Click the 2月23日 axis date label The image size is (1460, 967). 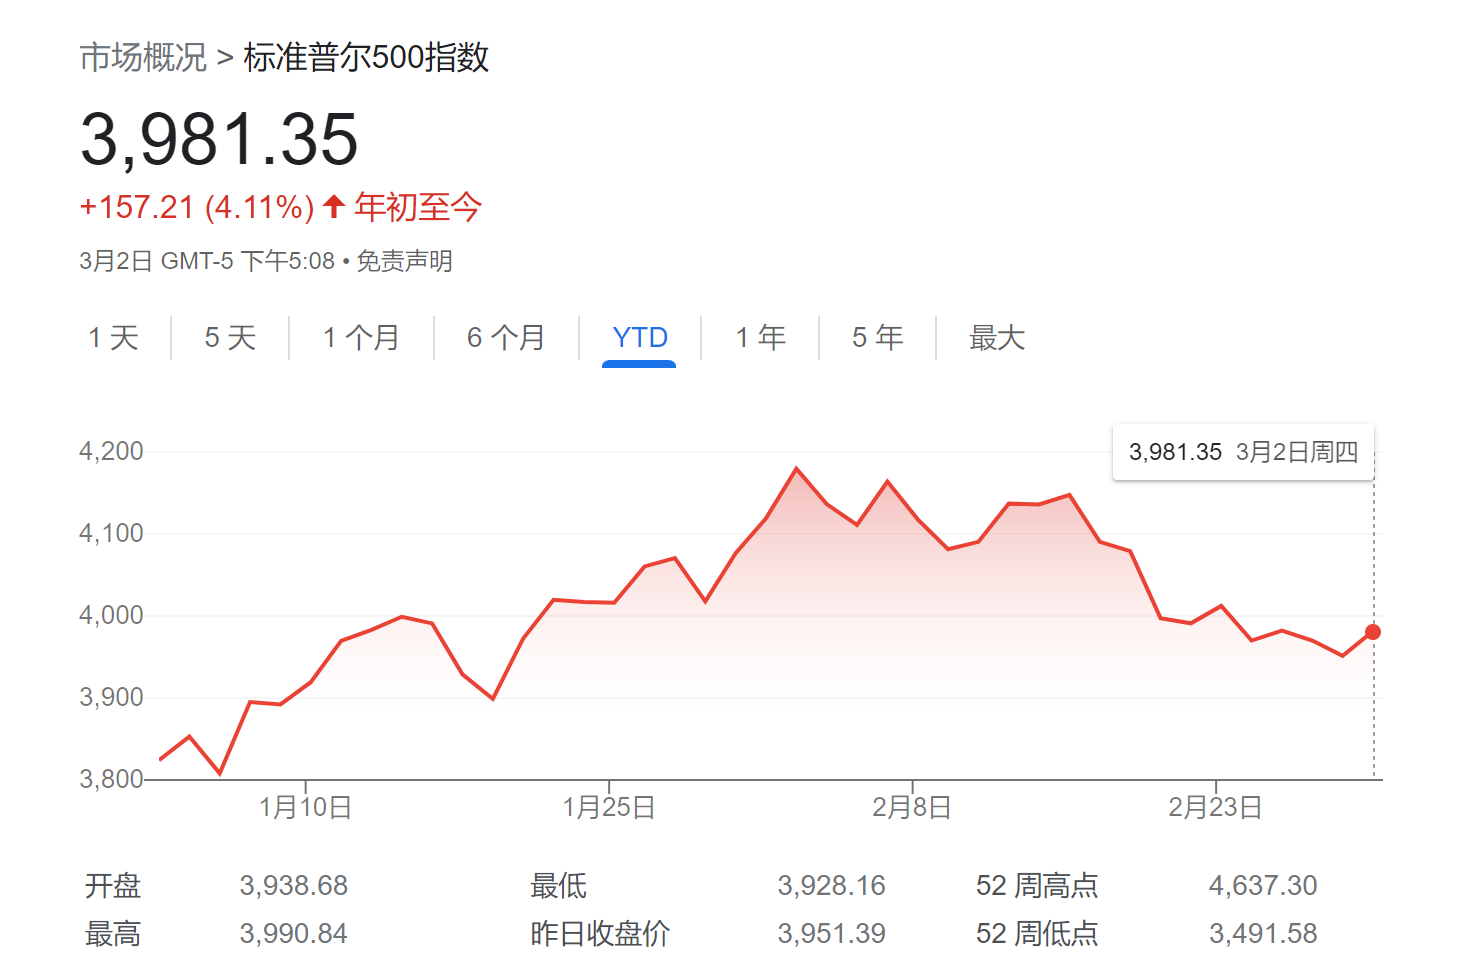coord(1216,807)
